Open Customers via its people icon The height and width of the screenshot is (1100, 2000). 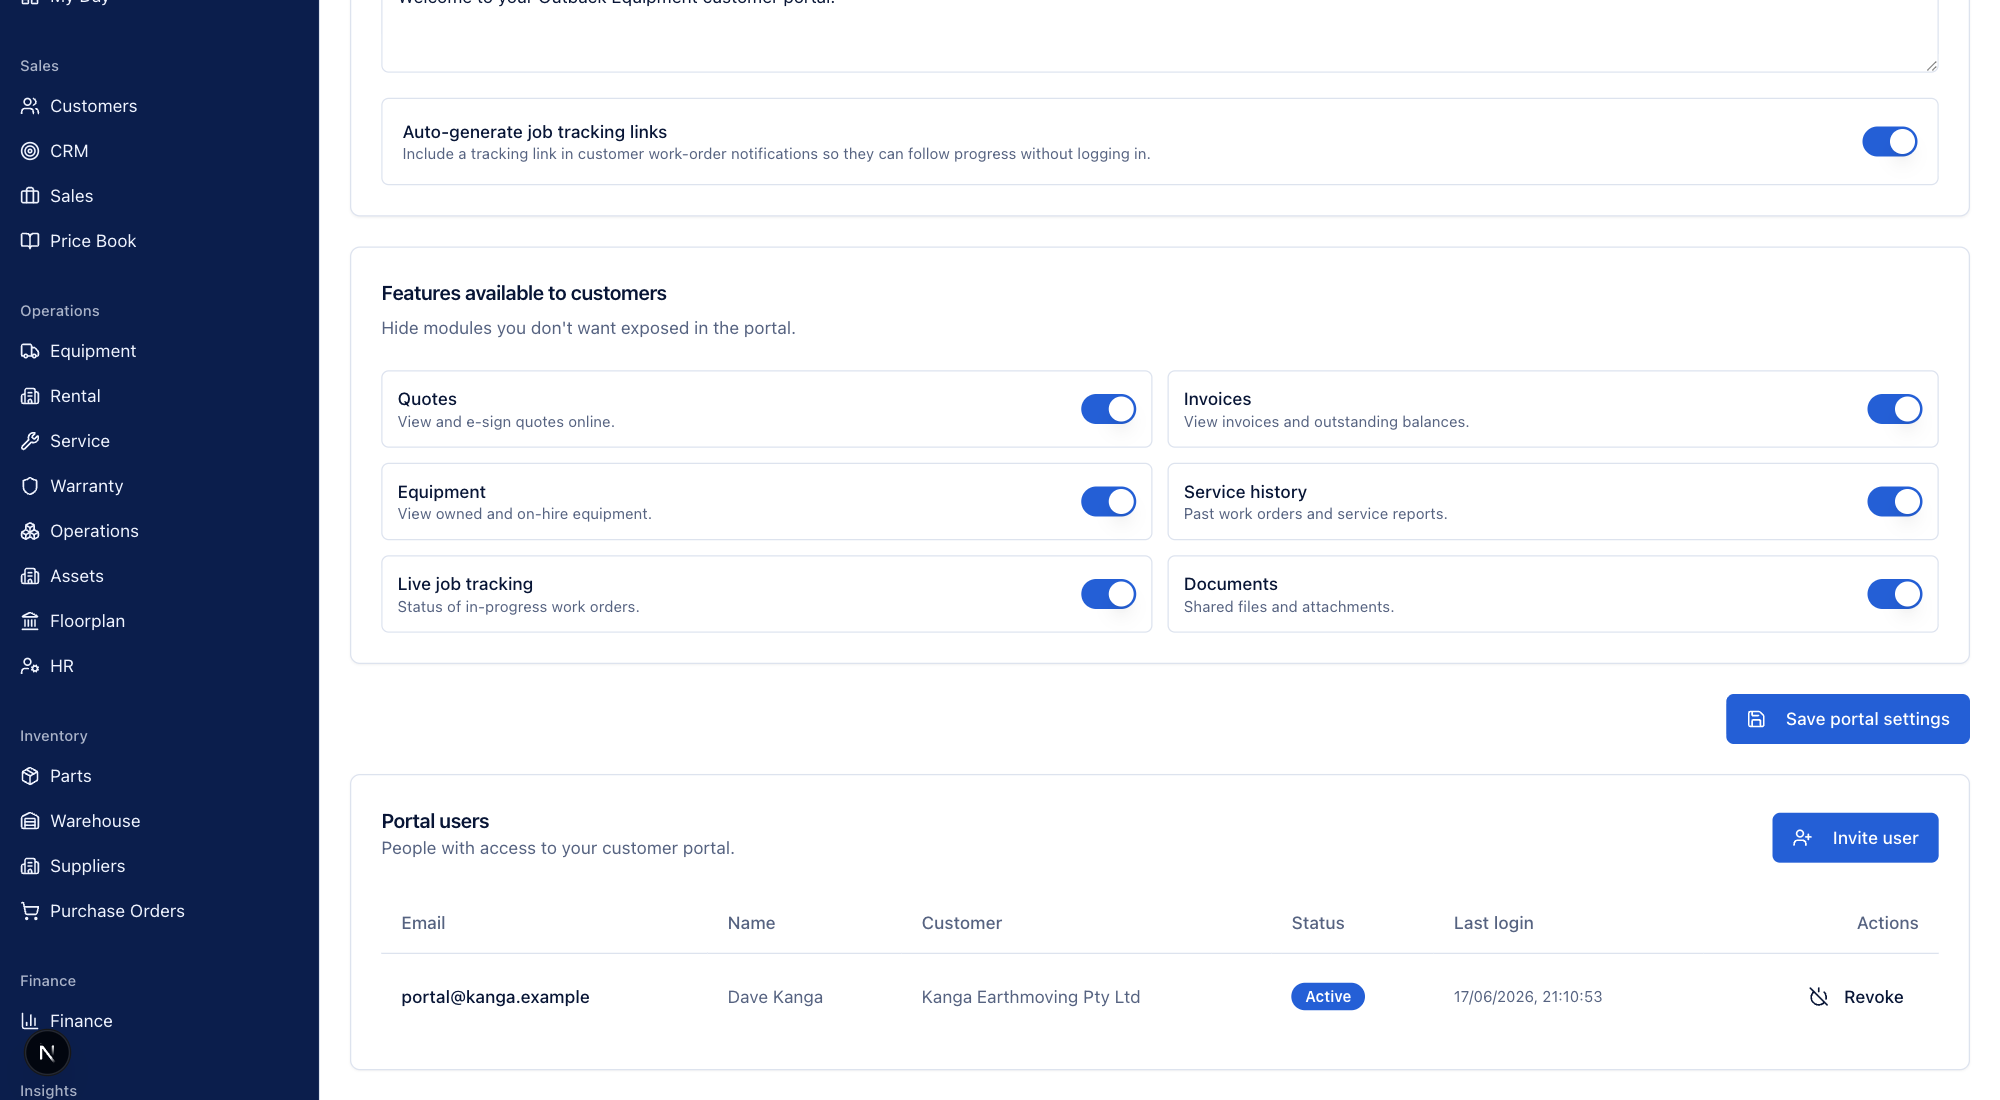[x=30, y=106]
